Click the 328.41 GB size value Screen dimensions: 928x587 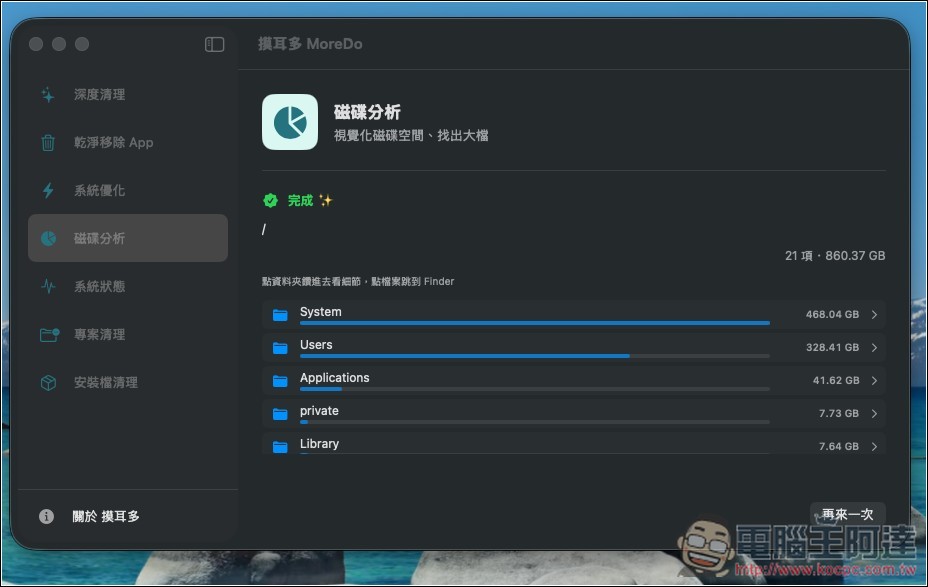point(832,348)
